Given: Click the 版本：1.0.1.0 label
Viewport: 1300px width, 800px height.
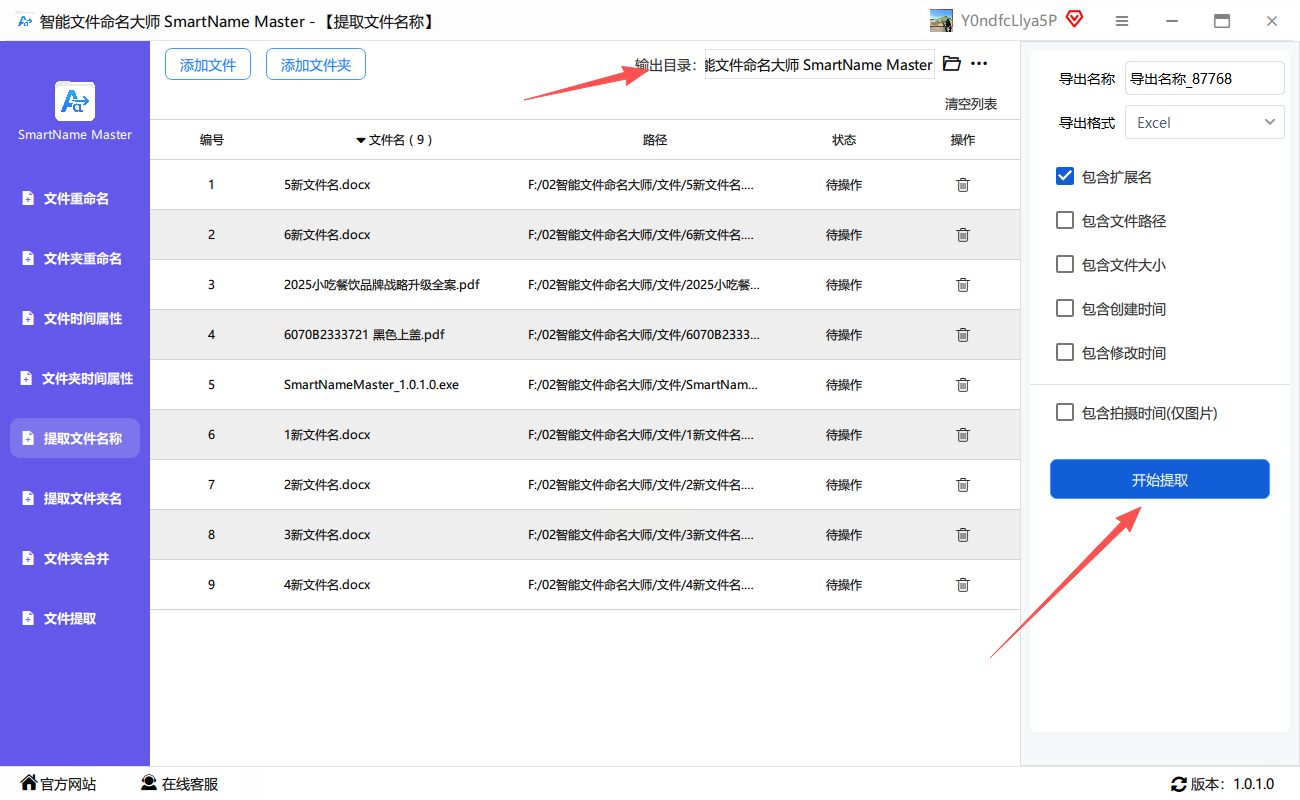Looking at the screenshot, I should pyautogui.click(x=1233, y=784).
